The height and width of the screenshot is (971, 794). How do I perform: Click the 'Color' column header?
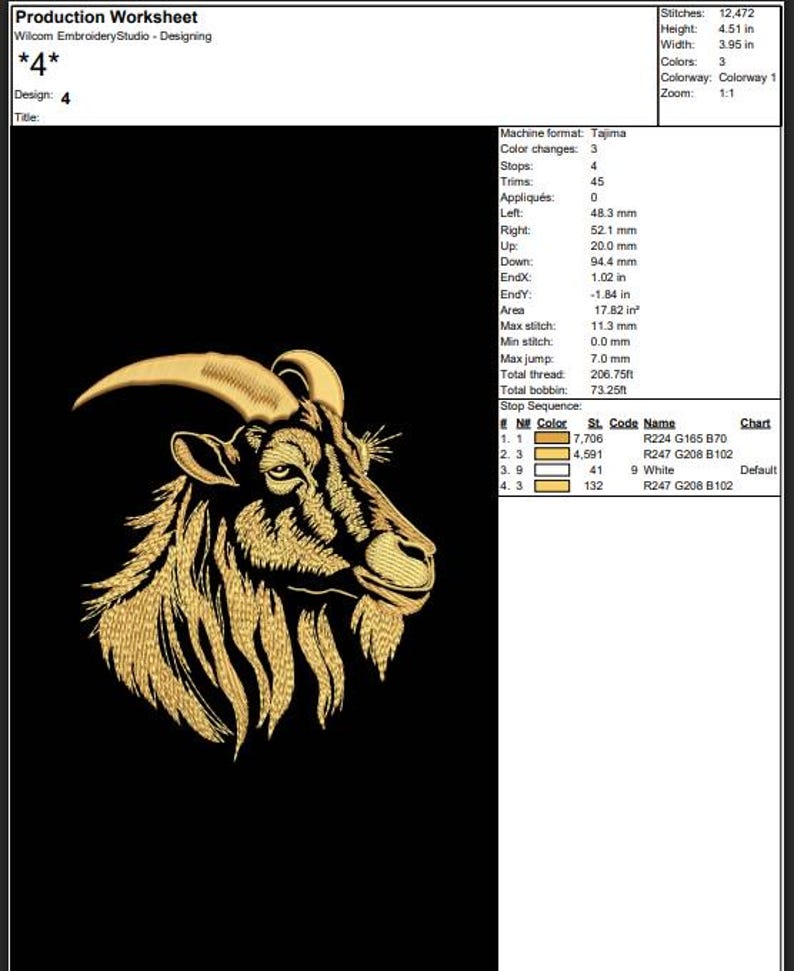click(552, 423)
